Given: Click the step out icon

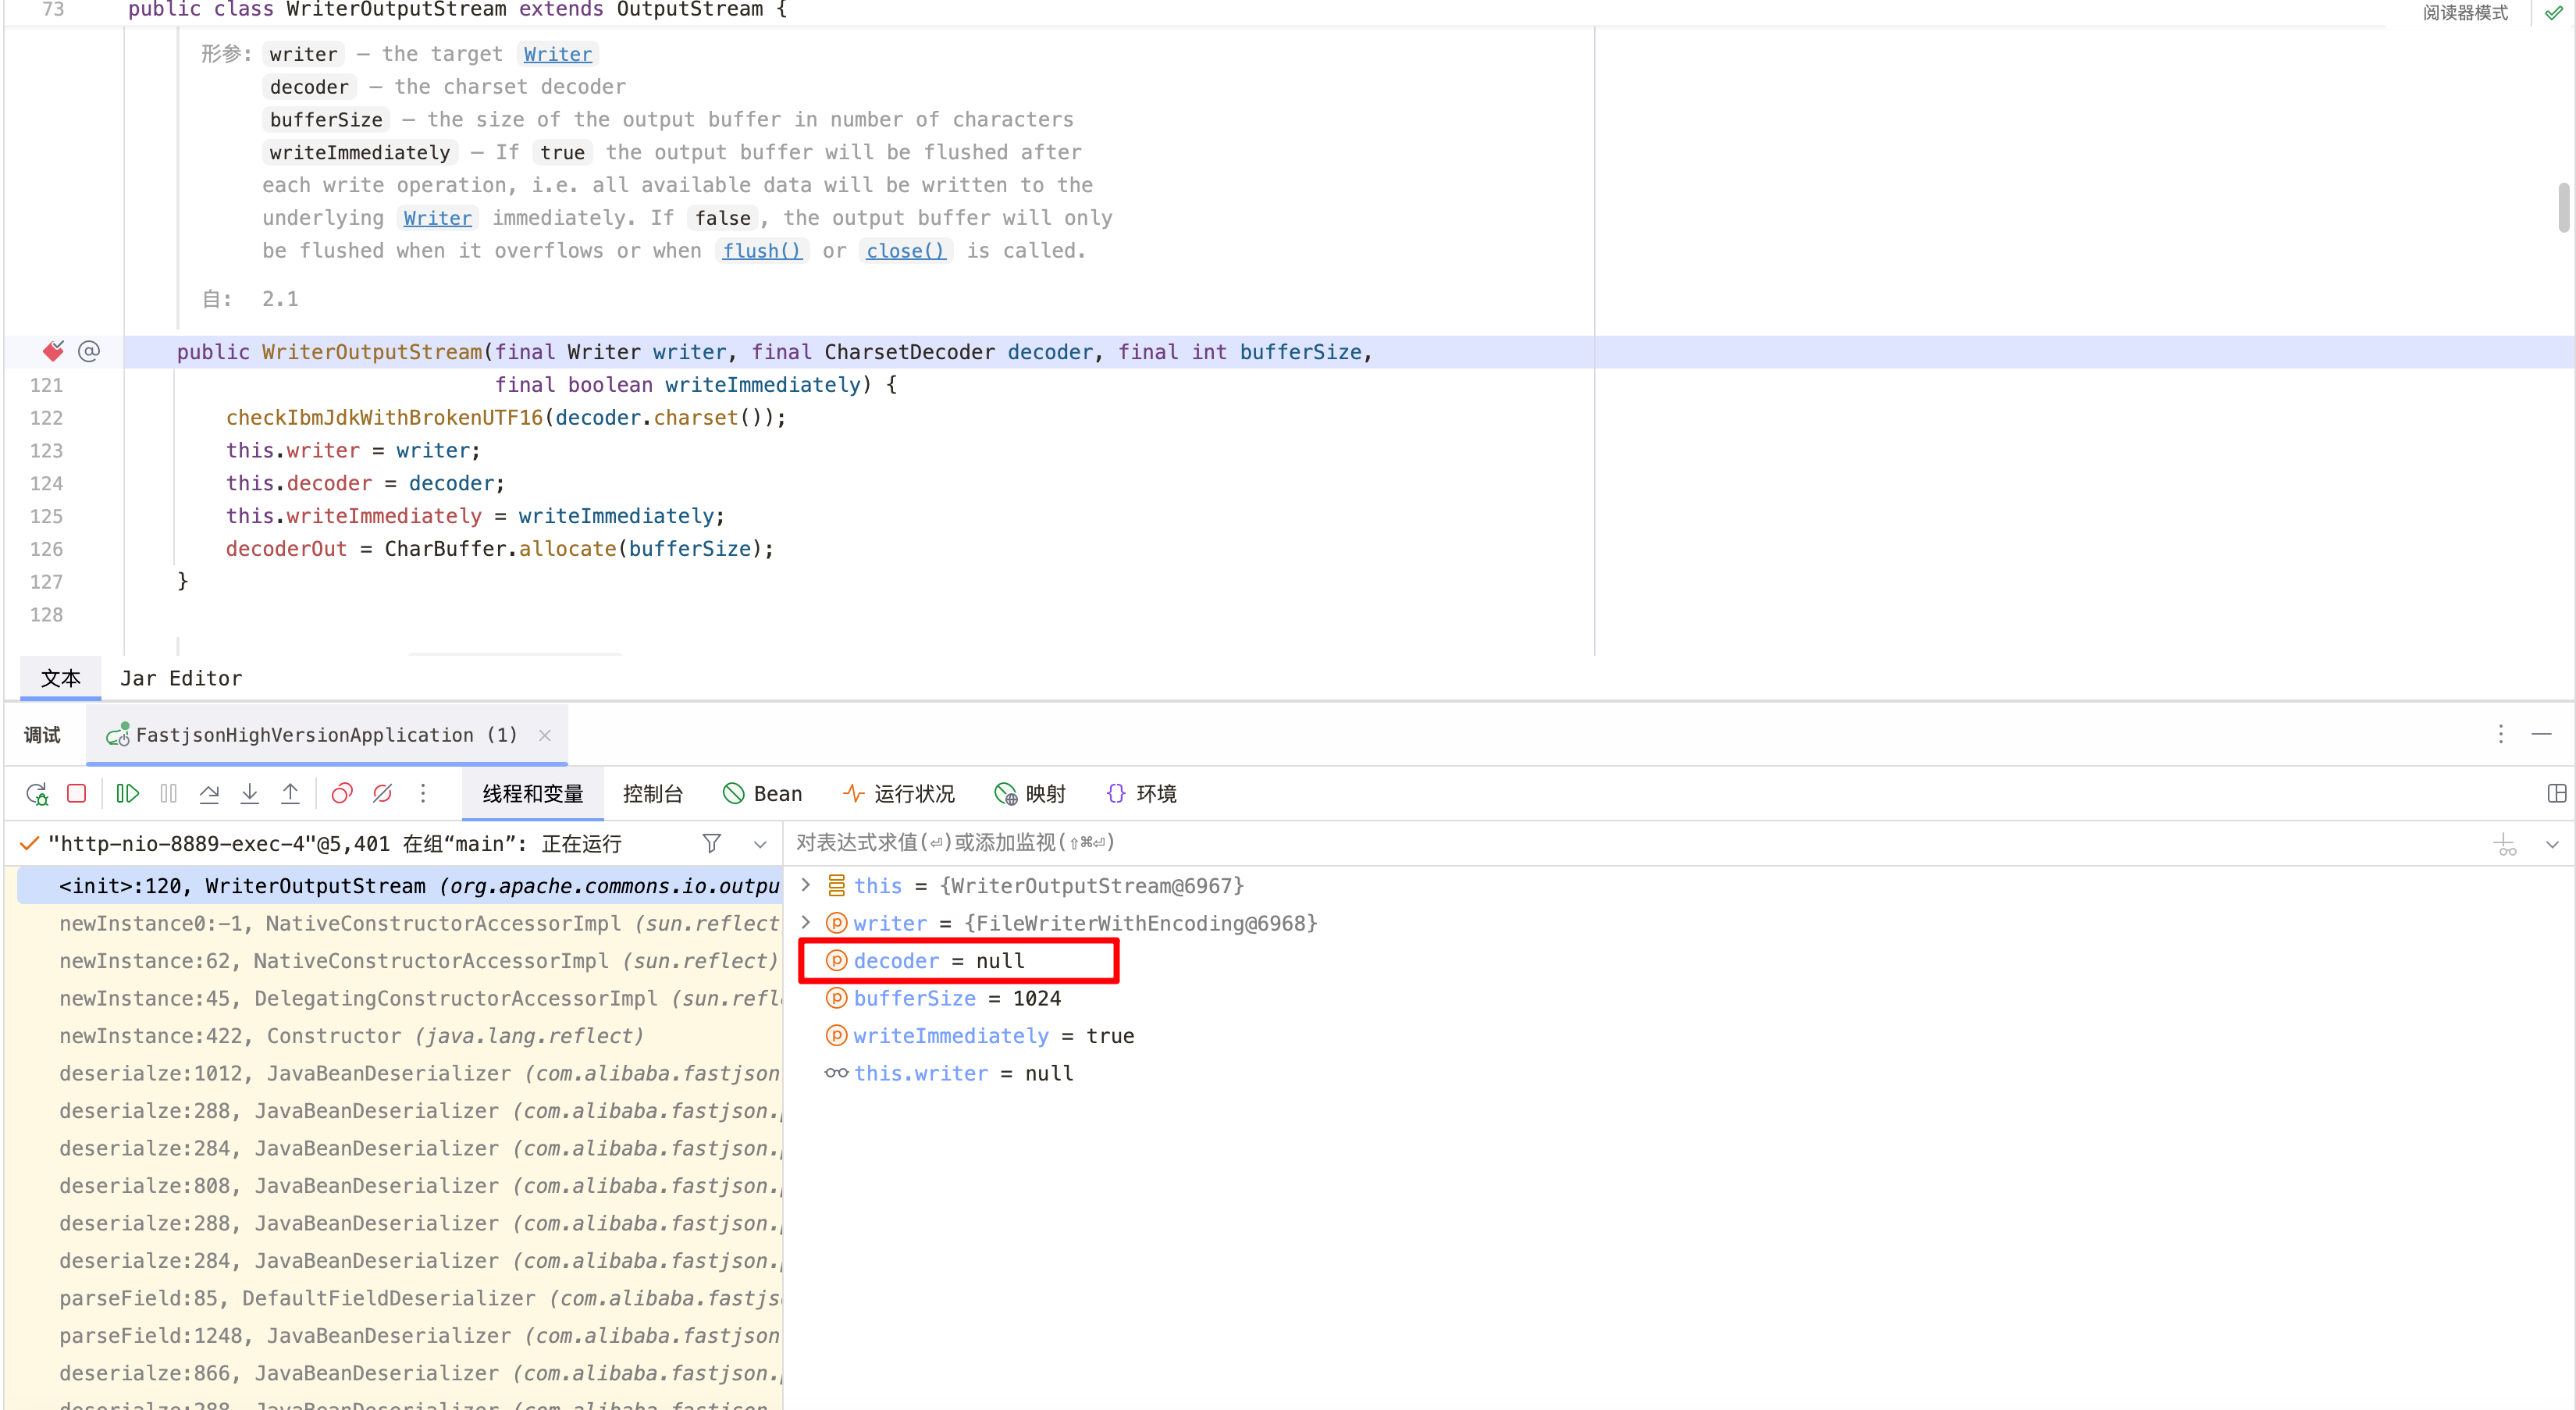Looking at the screenshot, I should [x=290, y=794].
